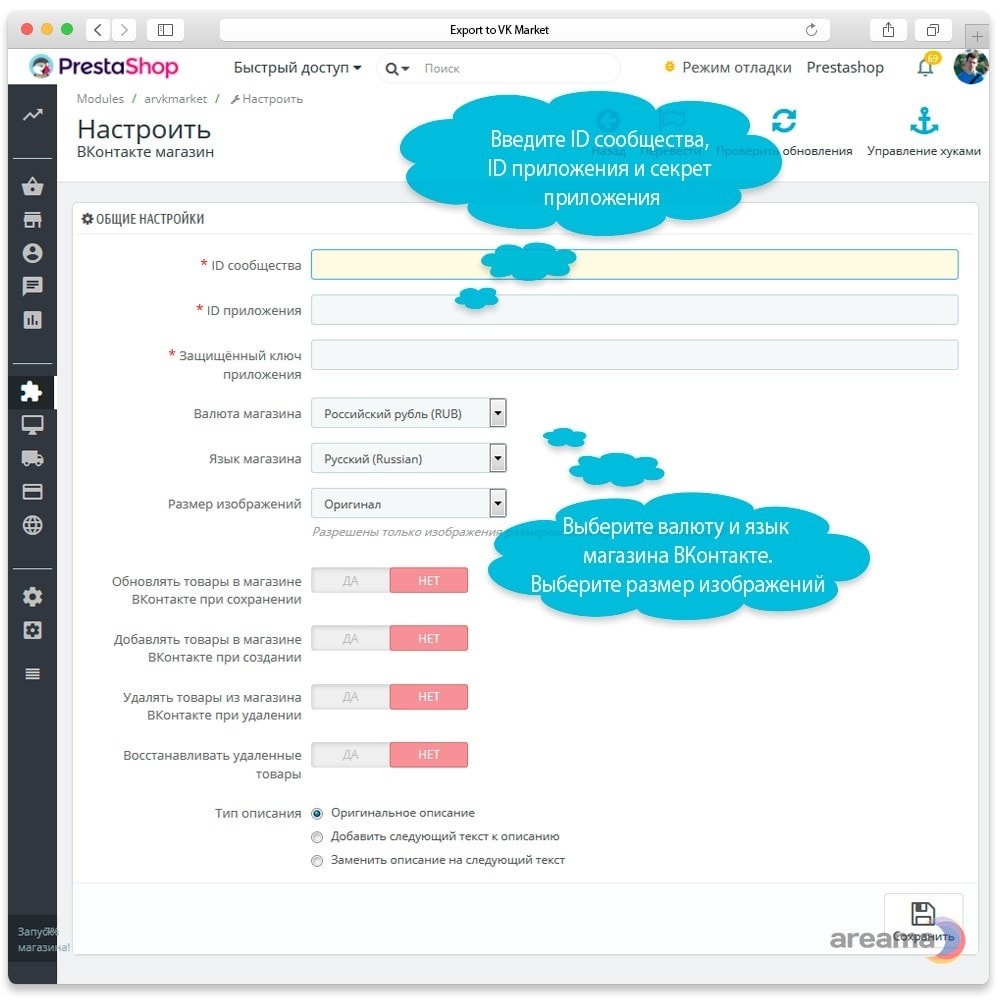Open Customer Service chat icon in sidebar
1000x1000 pixels.
33,286
